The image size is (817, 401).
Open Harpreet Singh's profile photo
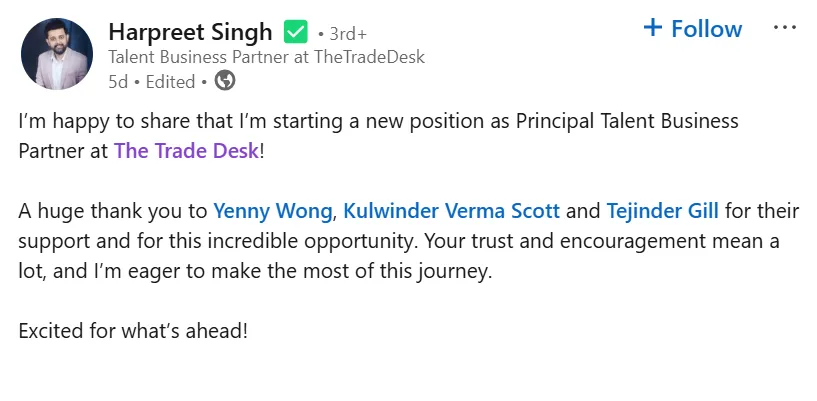click(57, 54)
